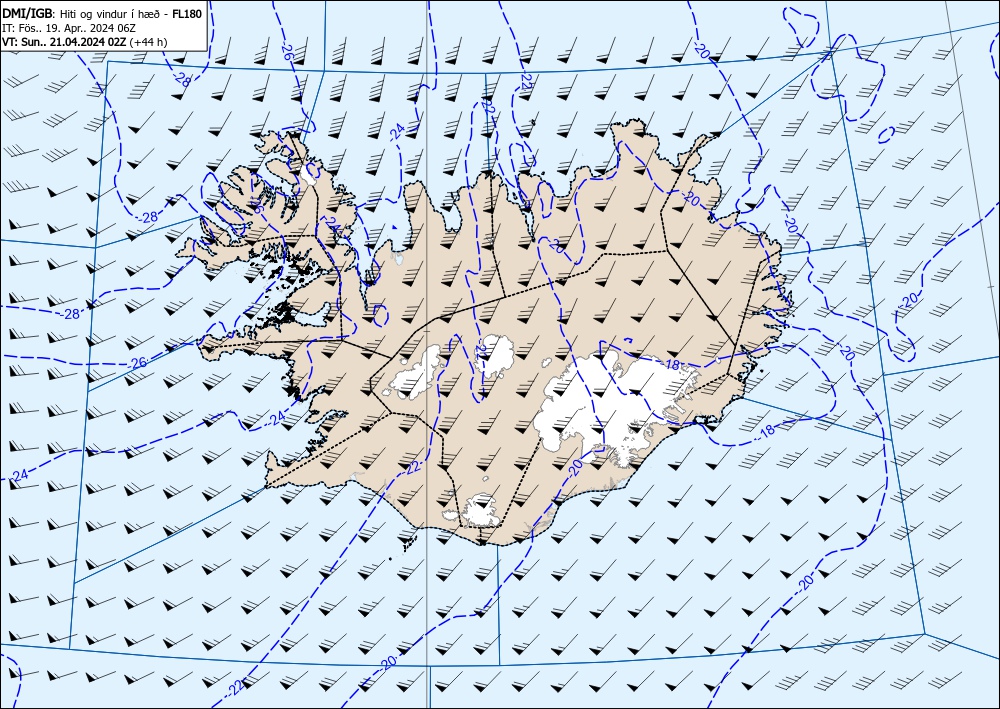Select the "IT: Fös.. 19. Apr.. 2024 06Z" line
The width and height of the screenshot is (1000, 709).
point(69,28)
